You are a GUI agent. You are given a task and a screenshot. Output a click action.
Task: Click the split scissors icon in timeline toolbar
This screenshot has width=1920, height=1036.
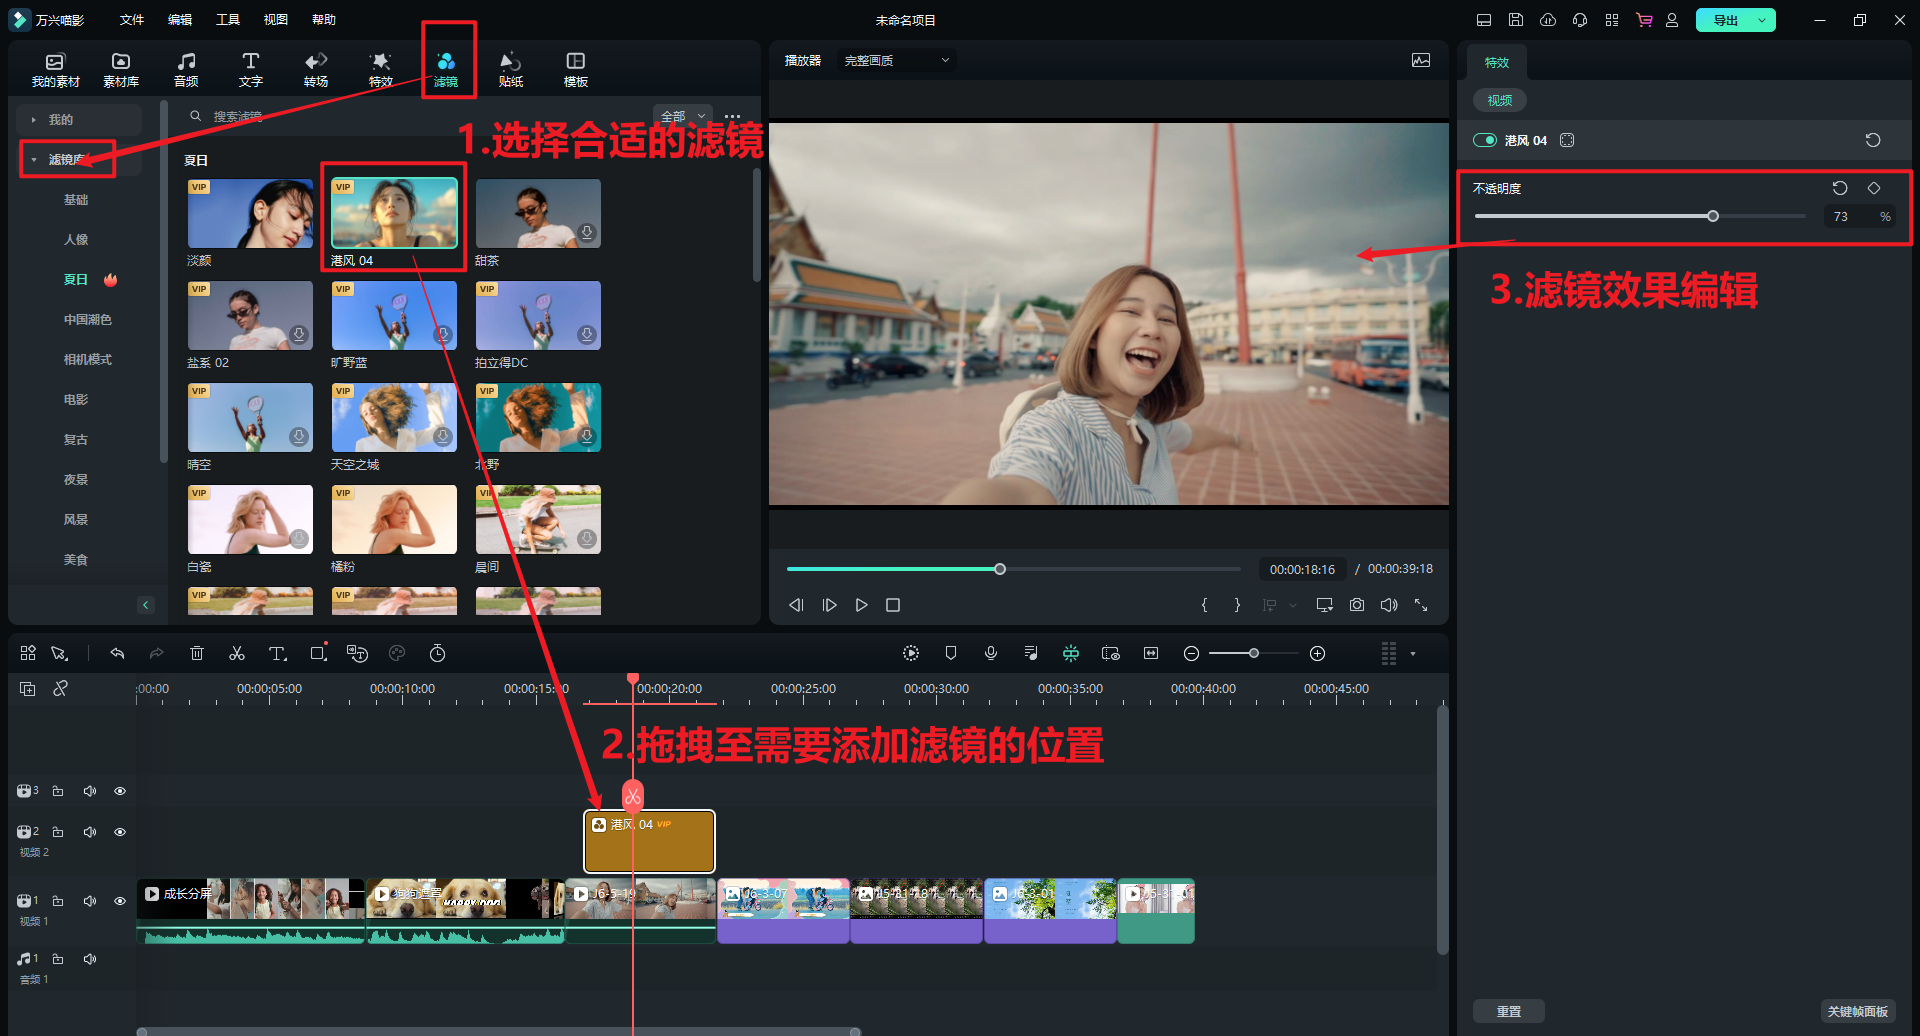[x=237, y=653]
